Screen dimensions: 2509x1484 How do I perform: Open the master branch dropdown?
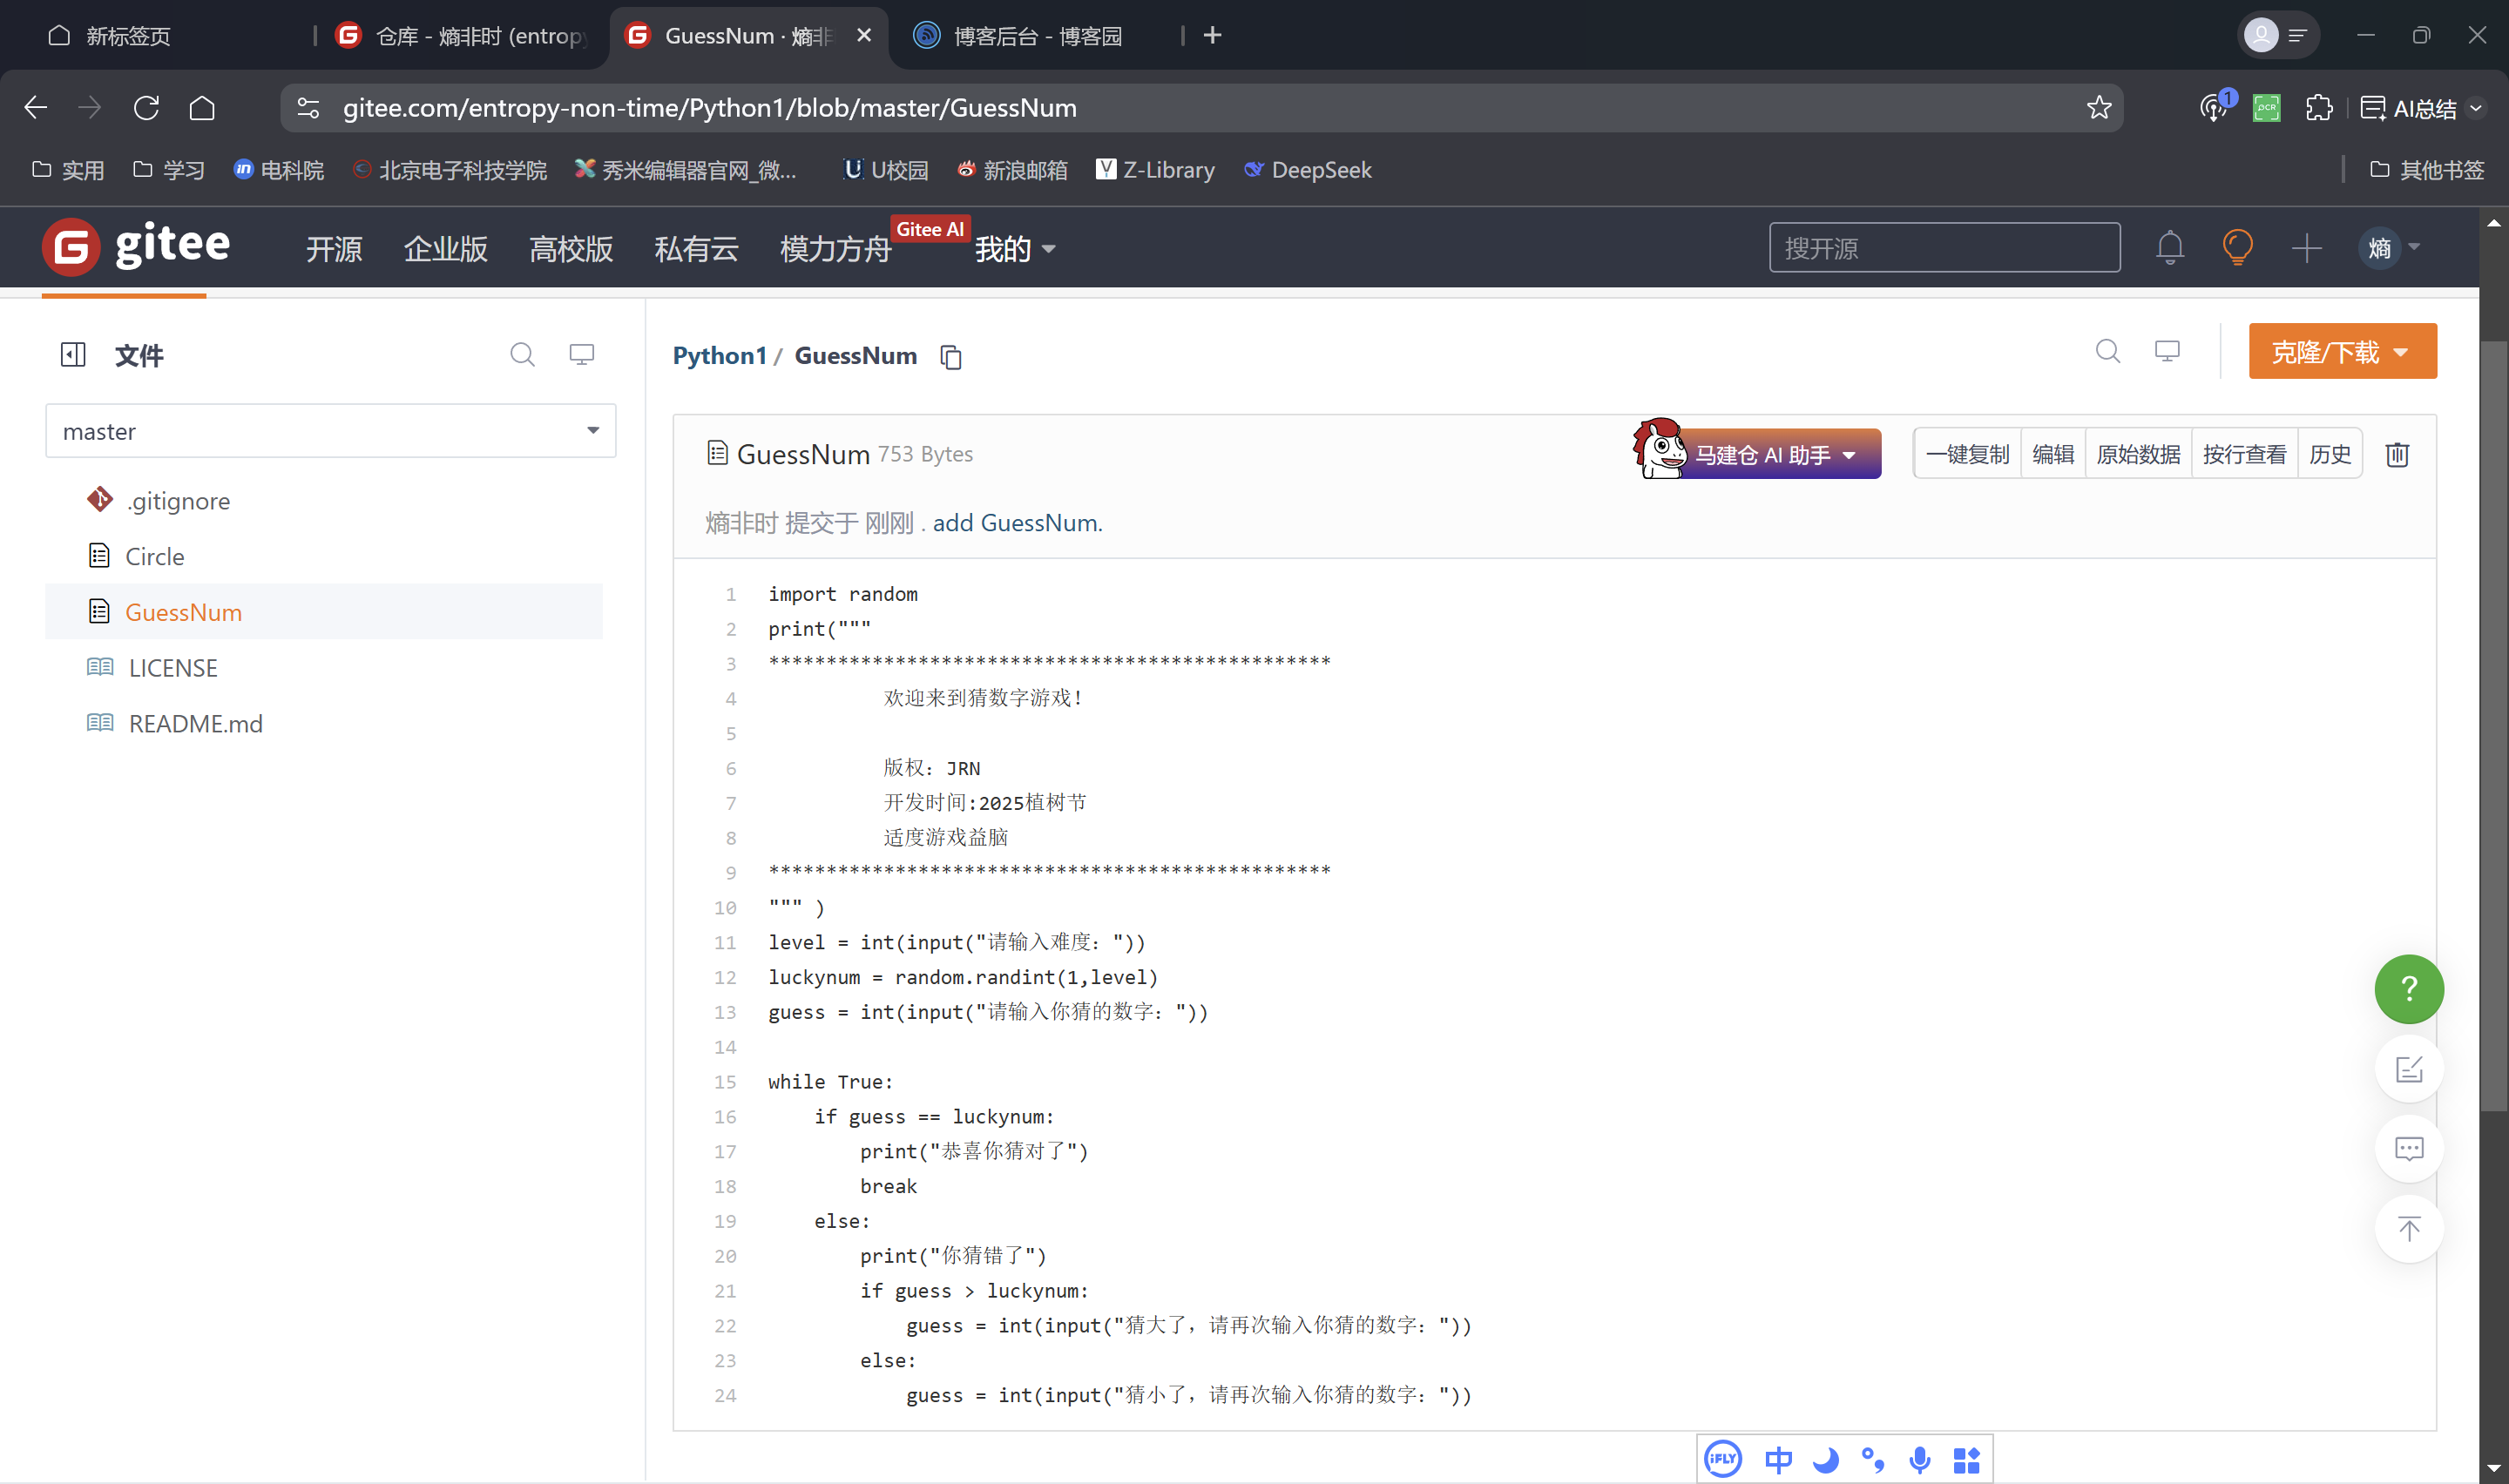pyautogui.click(x=330, y=431)
